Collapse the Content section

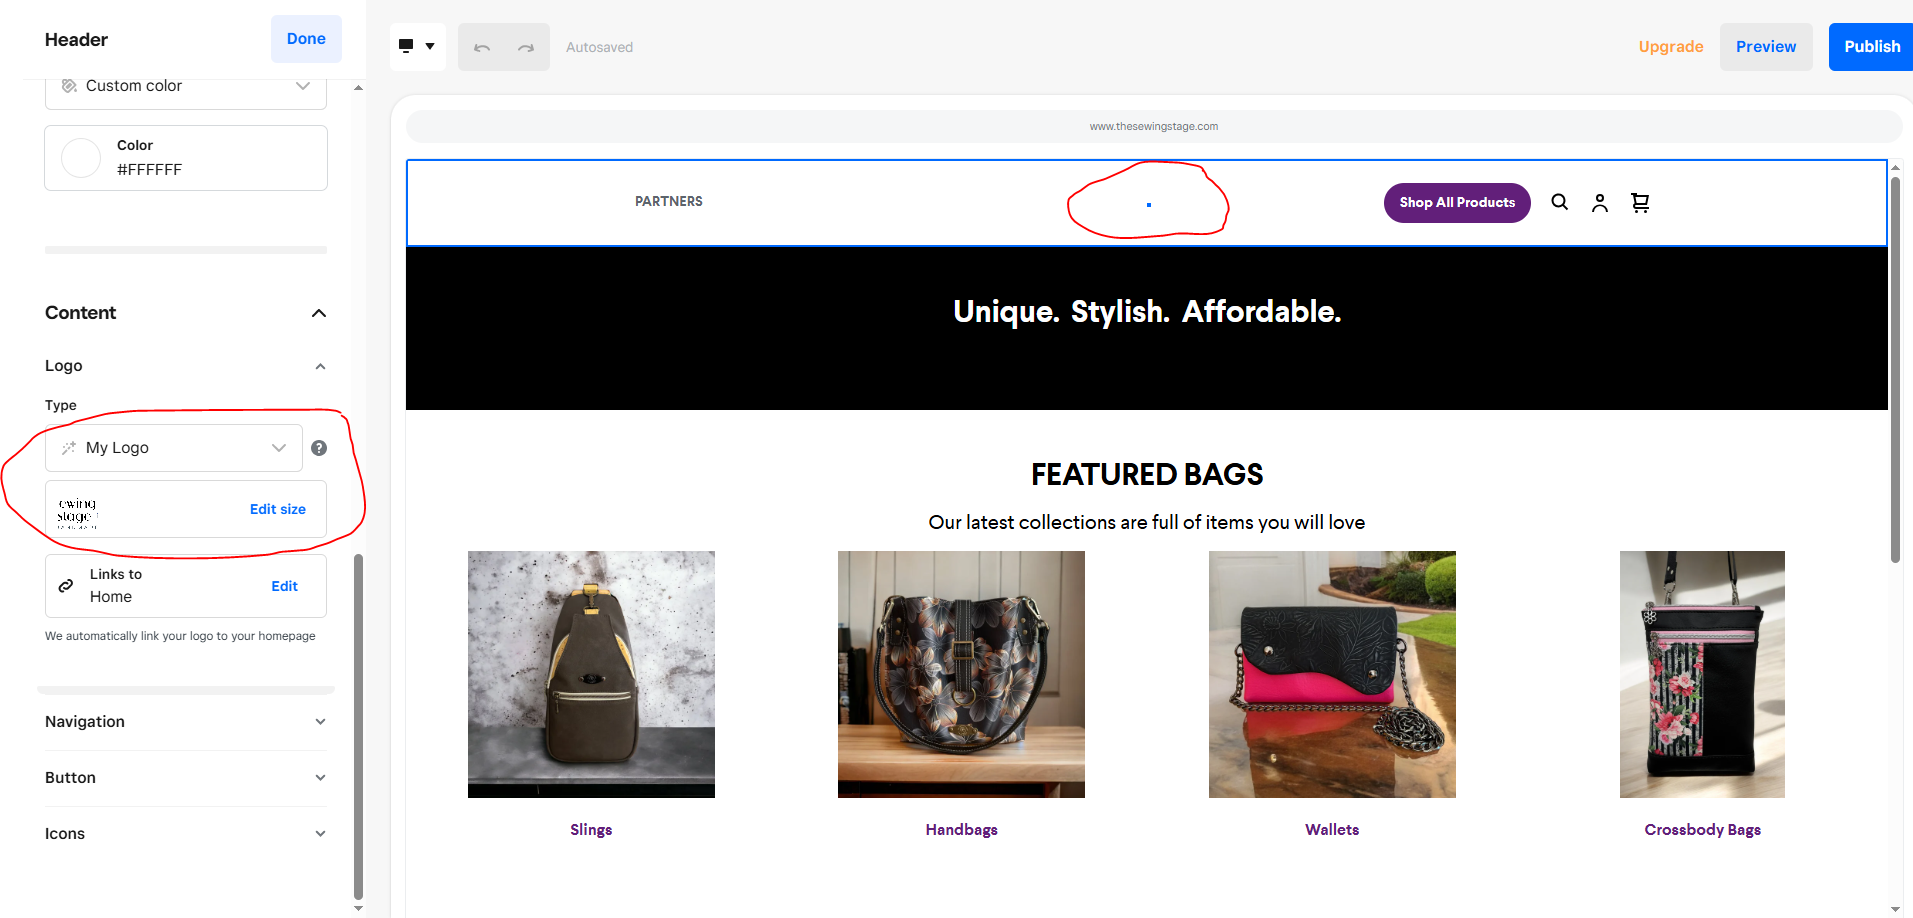pyautogui.click(x=319, y=313)
